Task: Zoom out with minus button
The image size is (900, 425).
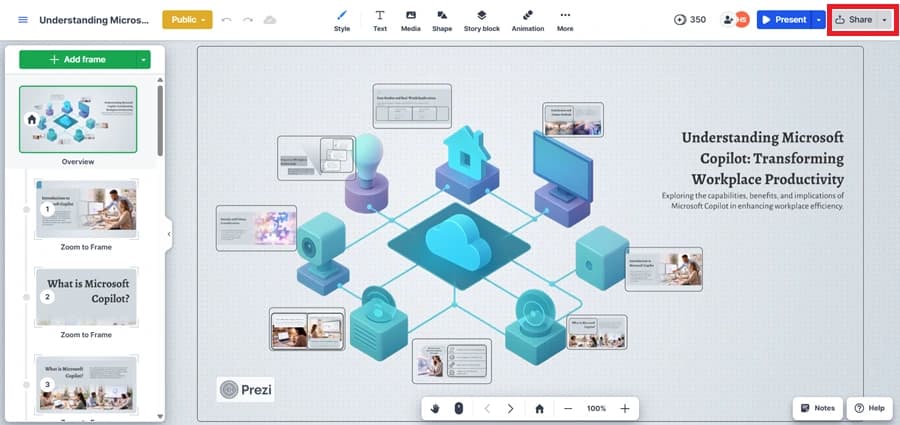Action: tap(568, 408)
